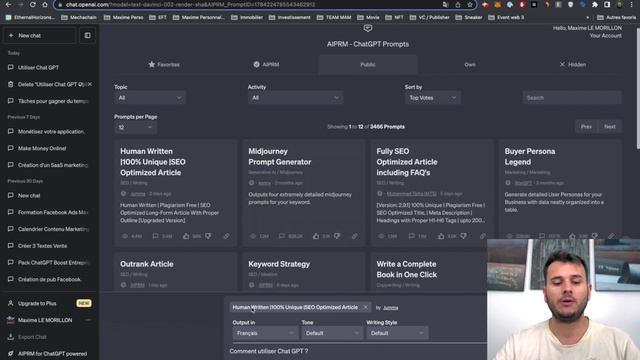This screenshot has height=360, width=640.
Task: Switch to the Public tab
Action: click(x=368, y=64)
